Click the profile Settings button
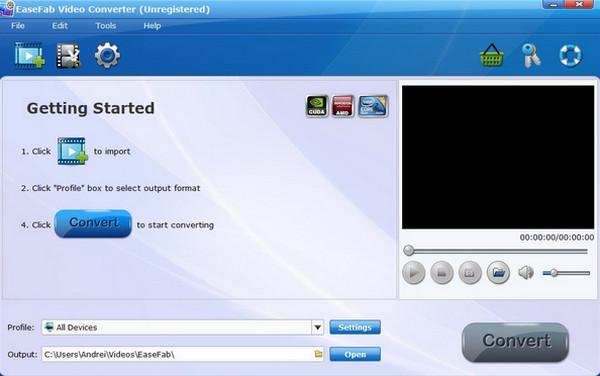 coord(355,327)
